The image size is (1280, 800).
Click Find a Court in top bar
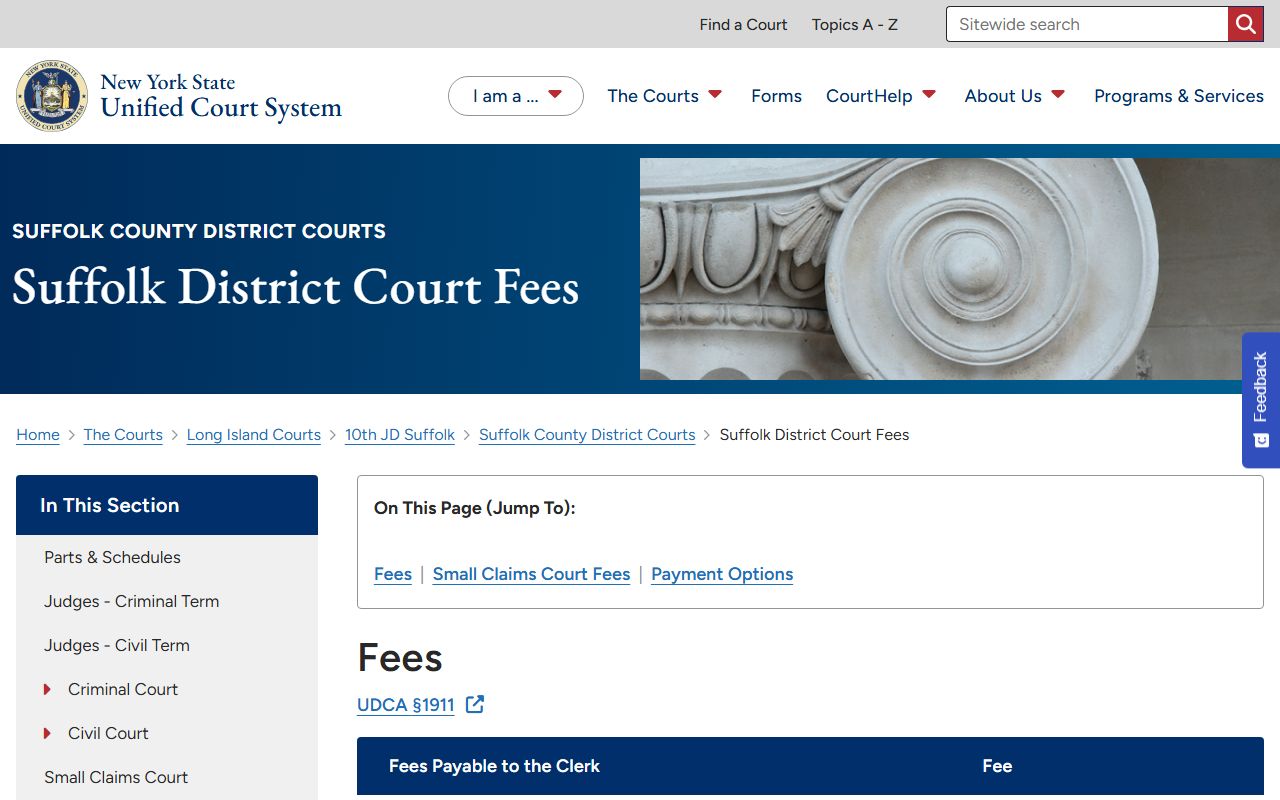point(743,24)
